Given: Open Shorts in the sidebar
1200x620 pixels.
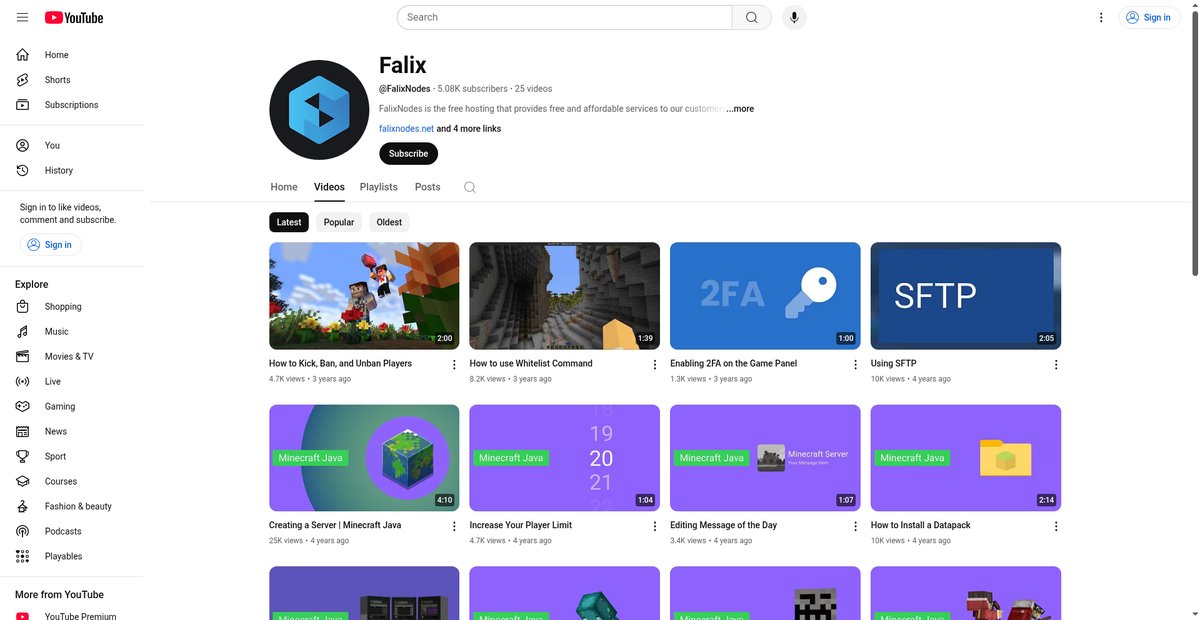Looking at the screenshot, I should point(72,80).
